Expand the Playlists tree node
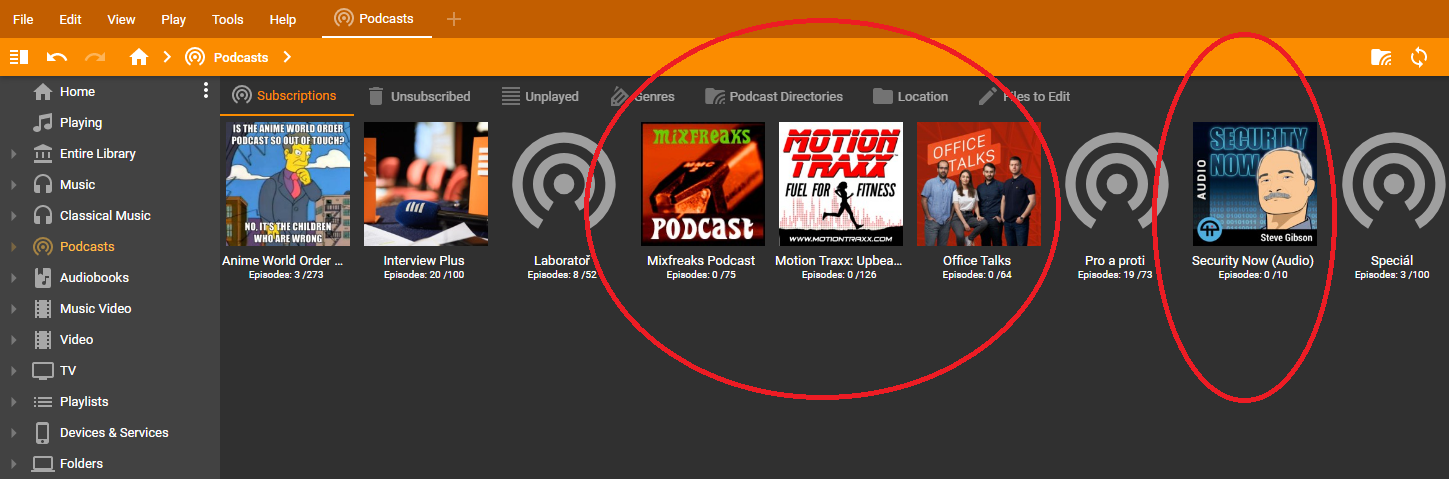Viewport: 1449px width, 479px height. point(13,402)
